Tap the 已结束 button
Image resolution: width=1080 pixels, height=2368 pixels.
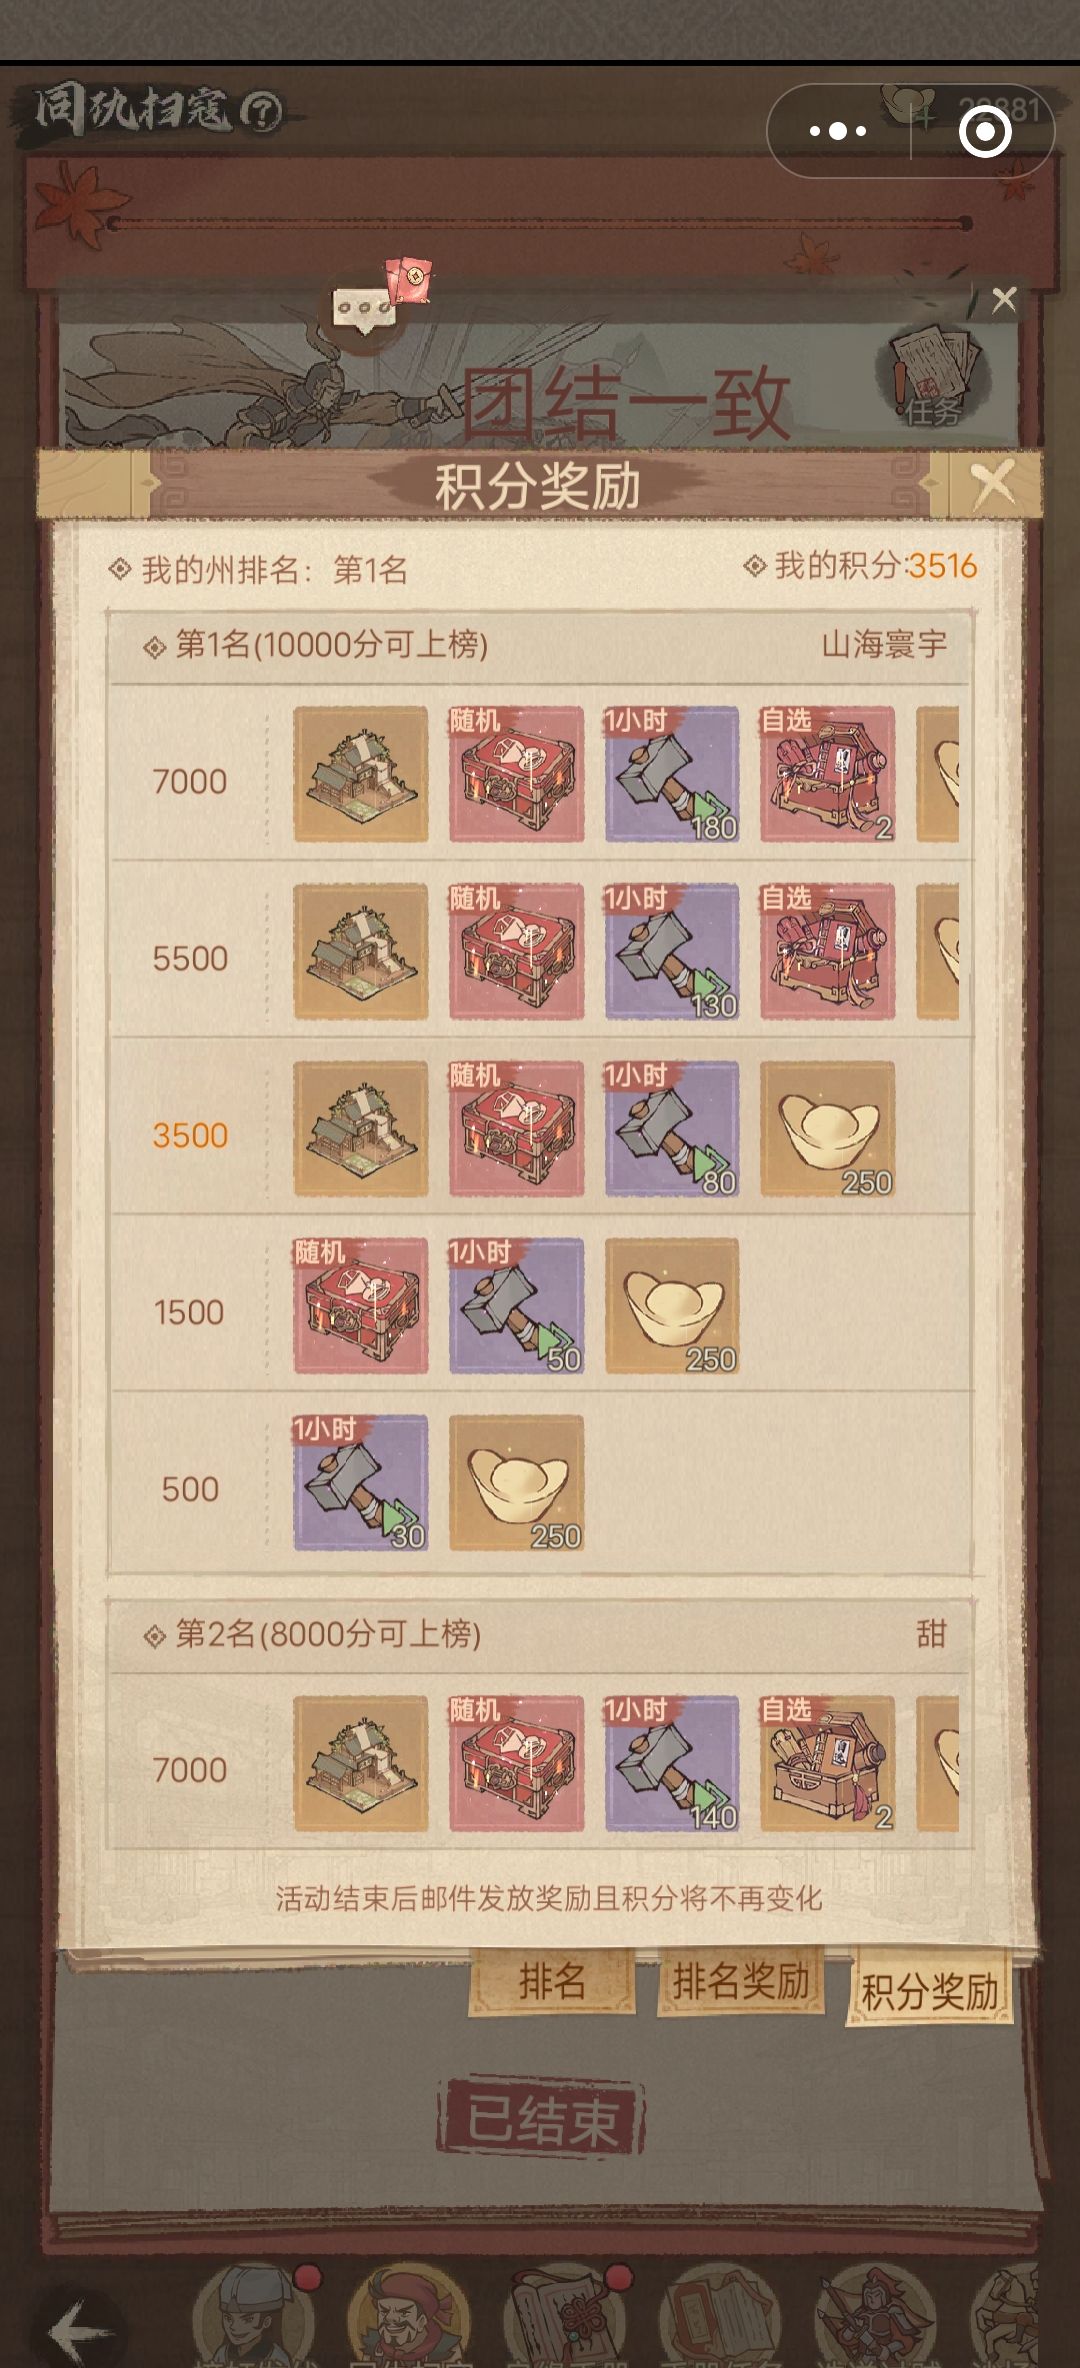tap(541, 2119)
